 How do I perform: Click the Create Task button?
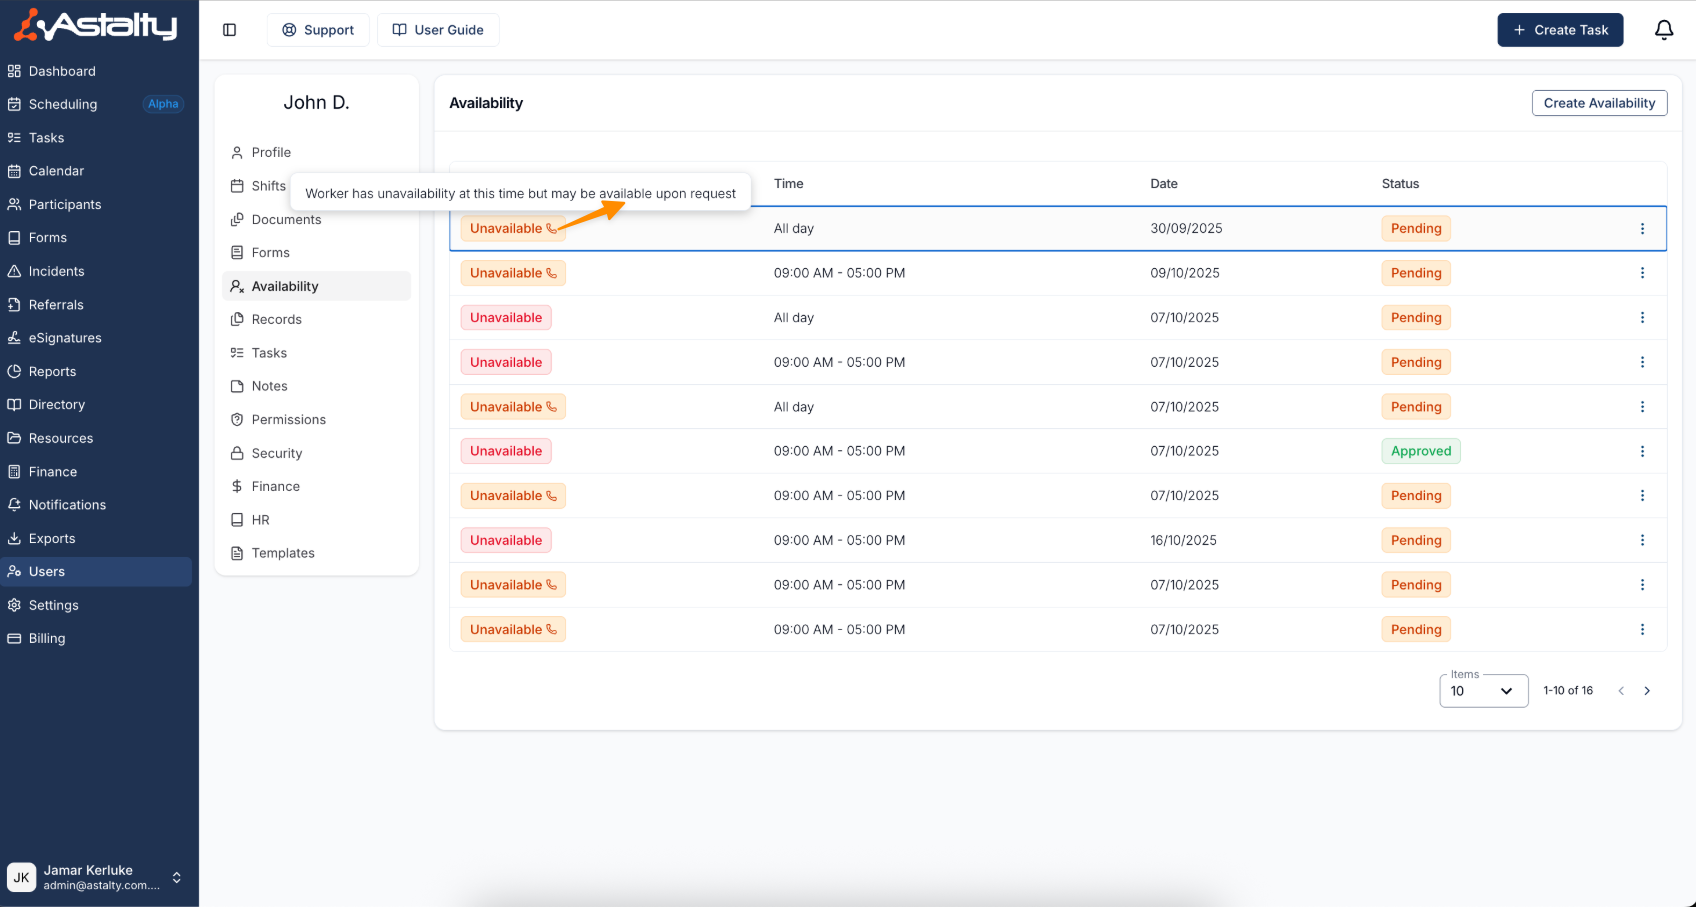pos(1559,30)
